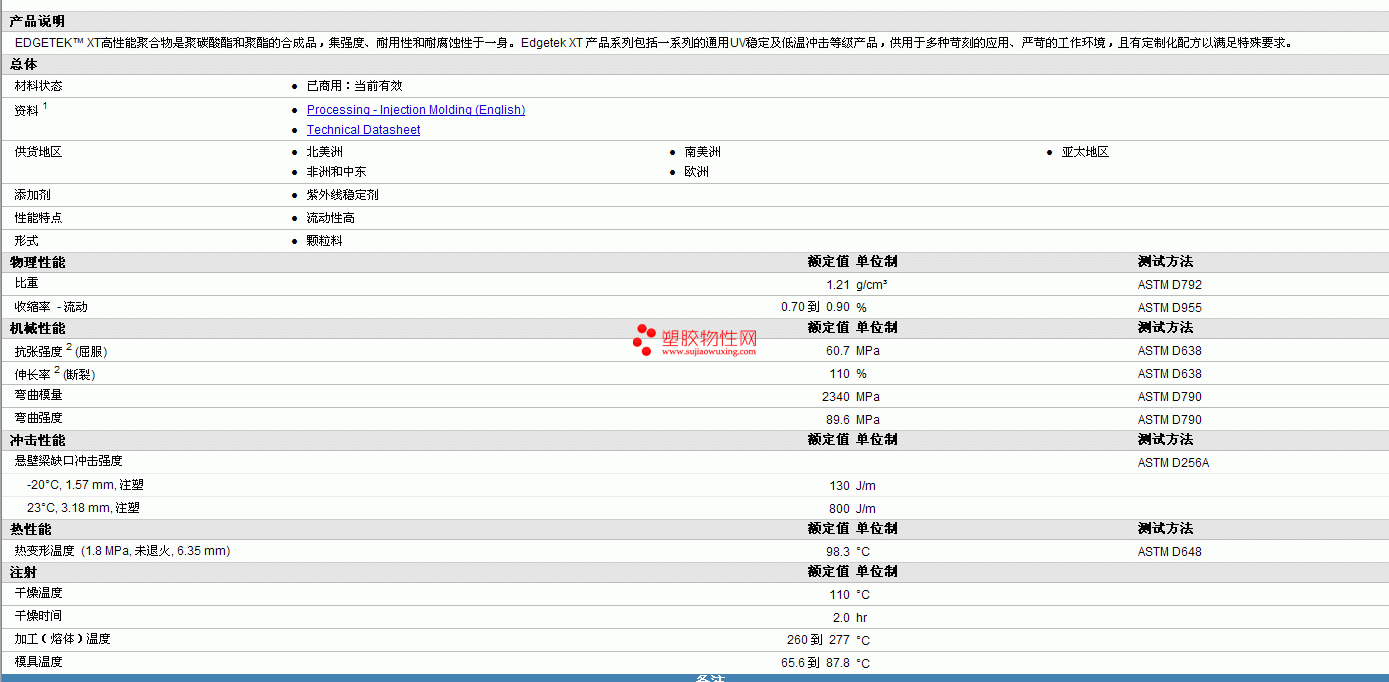The height and width of the screenshot is (682, 1389).
Task: Click the 2340 flexural modulus value
Action: 835,397
